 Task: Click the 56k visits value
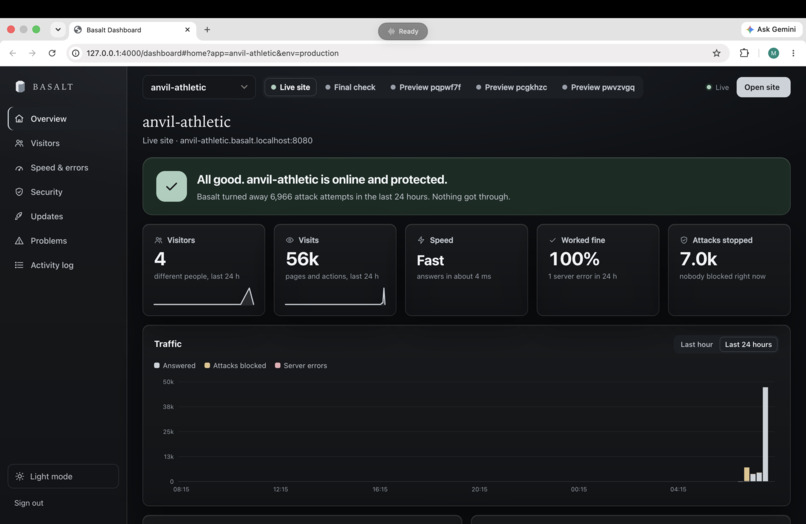point(302,259)
